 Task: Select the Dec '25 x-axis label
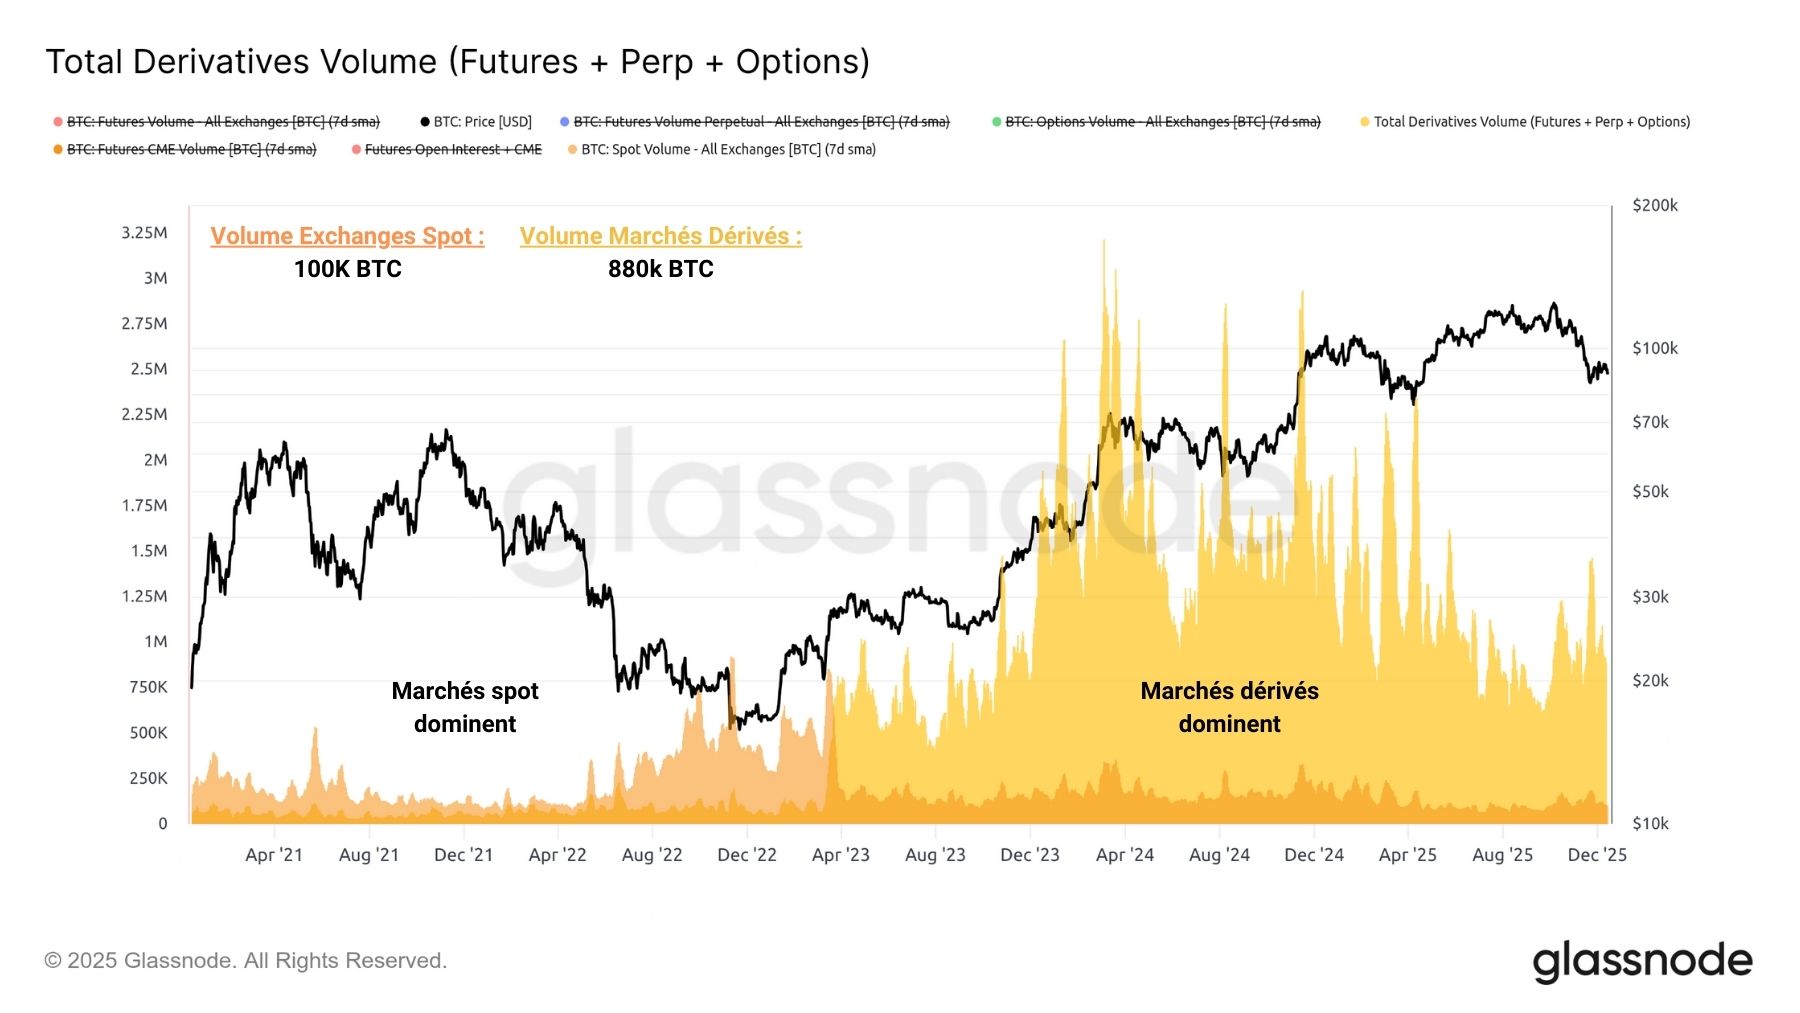[1597, 855]
